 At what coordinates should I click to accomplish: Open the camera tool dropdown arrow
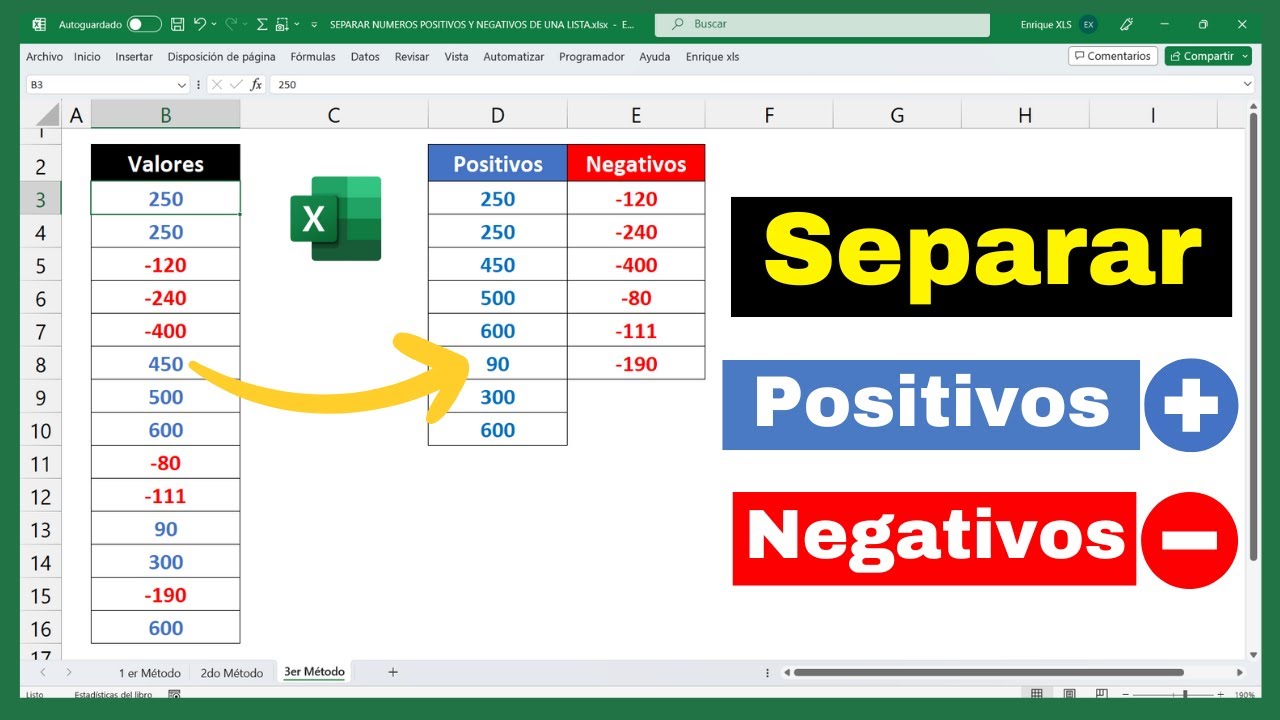[297, 24]
